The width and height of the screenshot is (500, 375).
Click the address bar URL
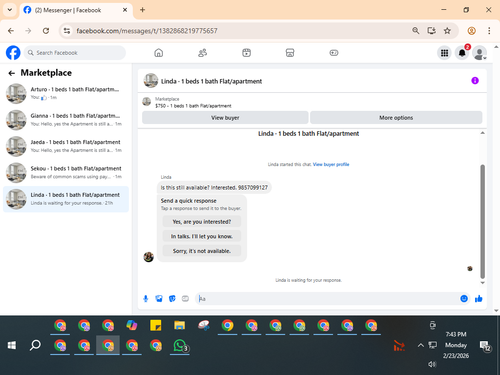click(147, 31)
